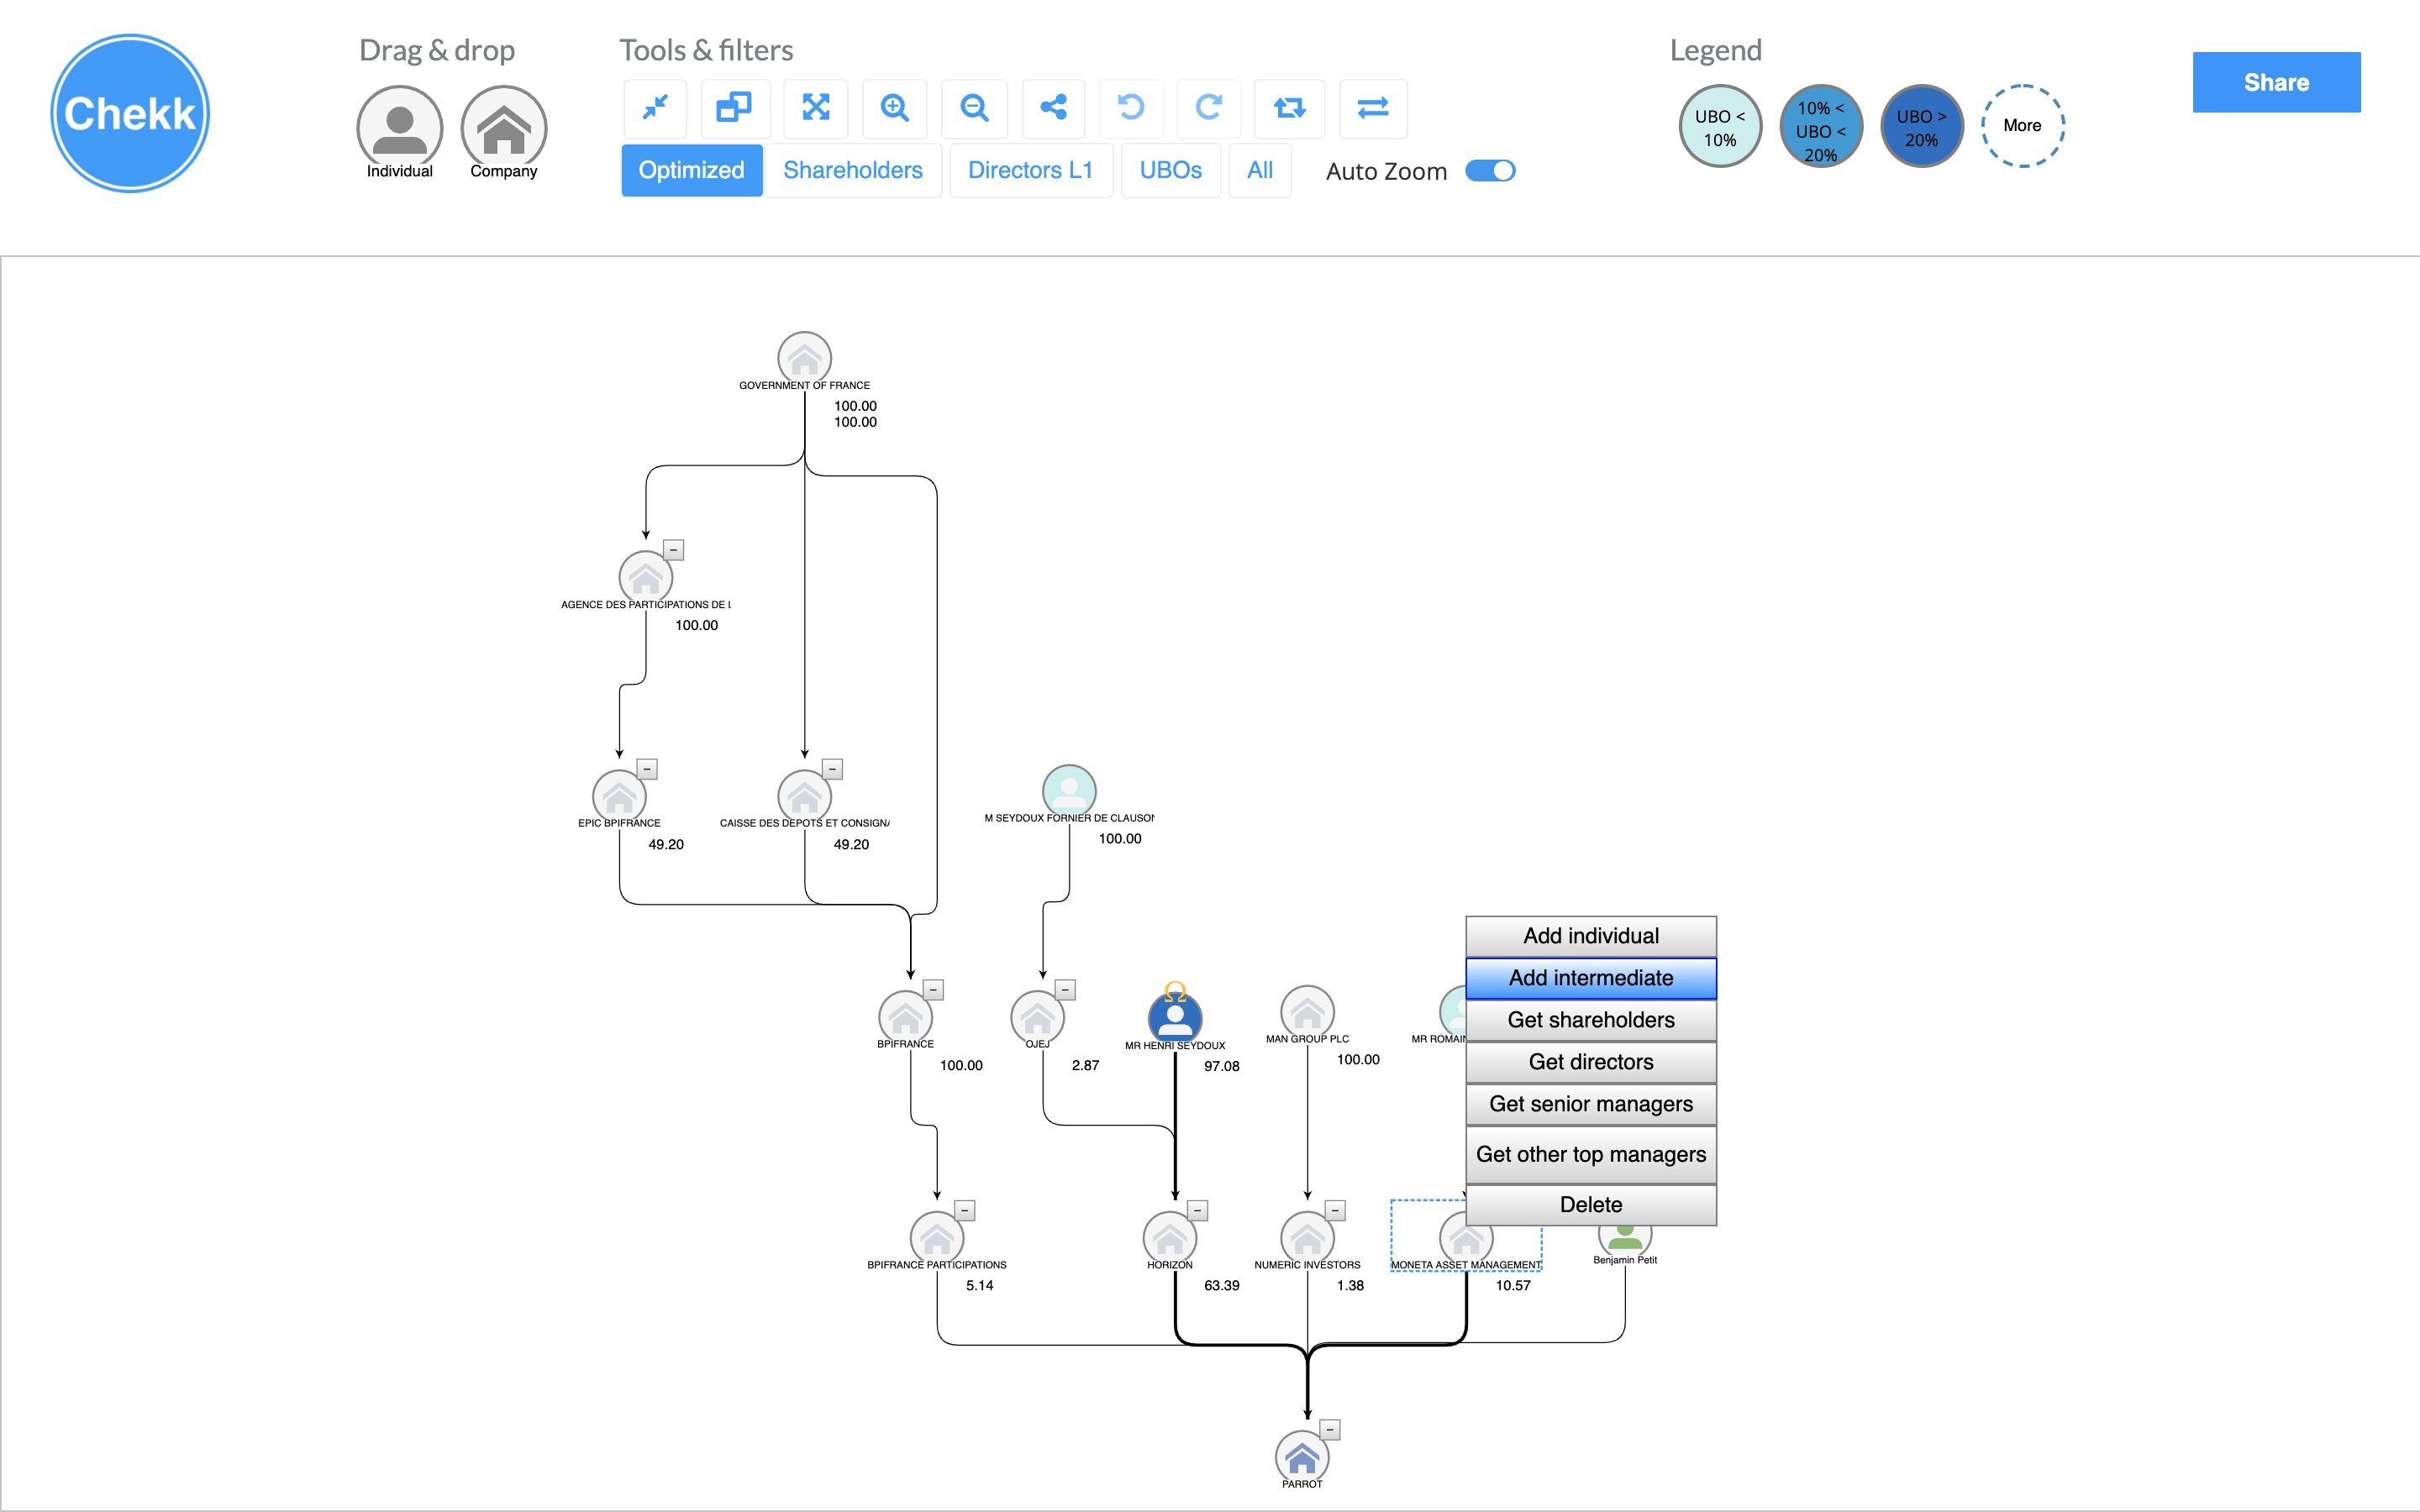Image resolution: width=2420 pixels, height=1512 pixels.
Task: Select the Individual drag-and-drop icon
Action: (x=400, y=127)
